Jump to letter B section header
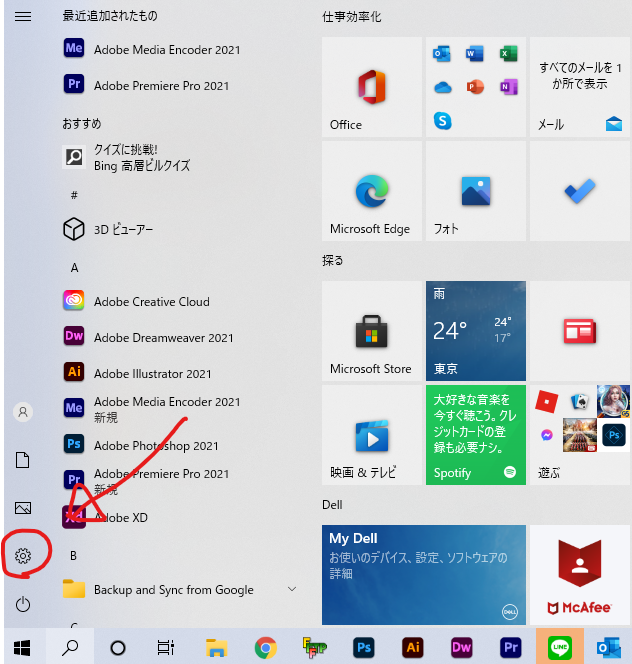This screenshot has width=632, height=664. pos(74,556)
